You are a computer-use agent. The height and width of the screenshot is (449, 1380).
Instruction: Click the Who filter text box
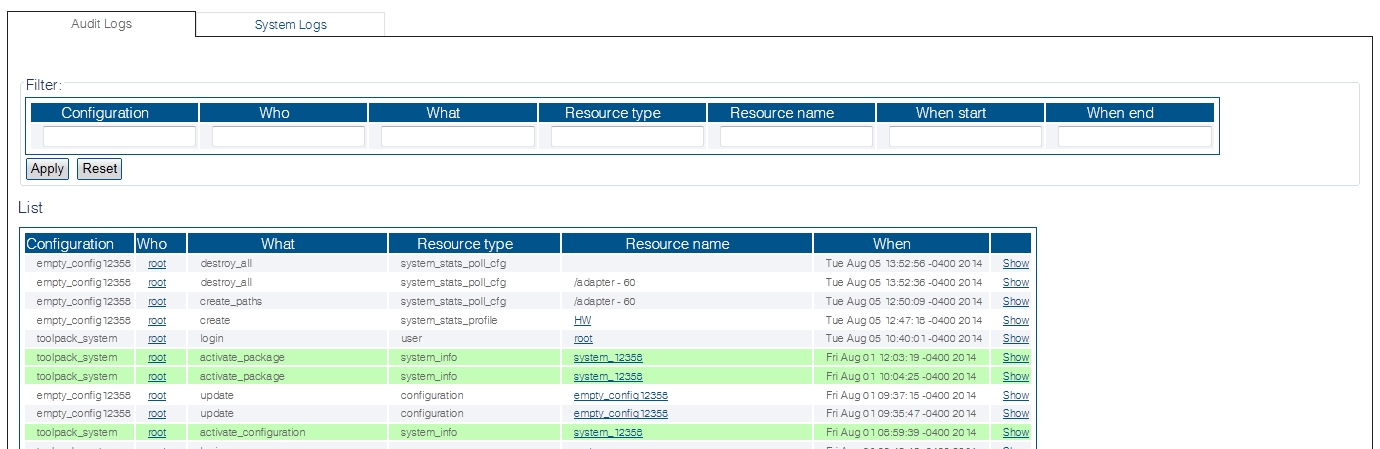click(288, 137)
